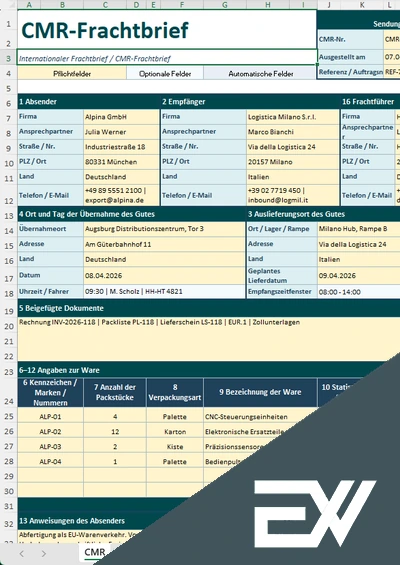Select the cell '20157 Milano'
Image resolution: width=400 pixels, height=565 pixels.
point(293,162)
